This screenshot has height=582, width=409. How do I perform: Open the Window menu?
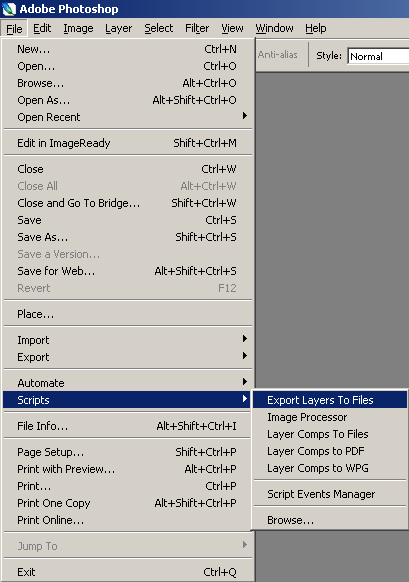pyautogui.click(x=274, y=28)
